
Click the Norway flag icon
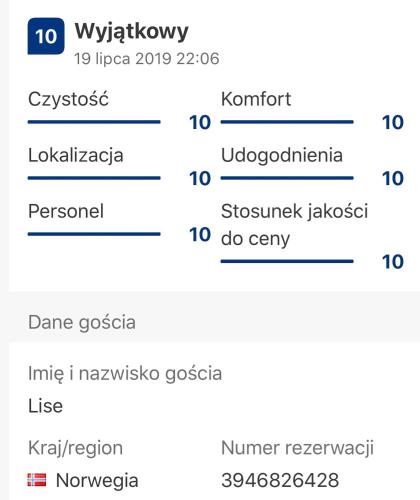tap(37, 480)
